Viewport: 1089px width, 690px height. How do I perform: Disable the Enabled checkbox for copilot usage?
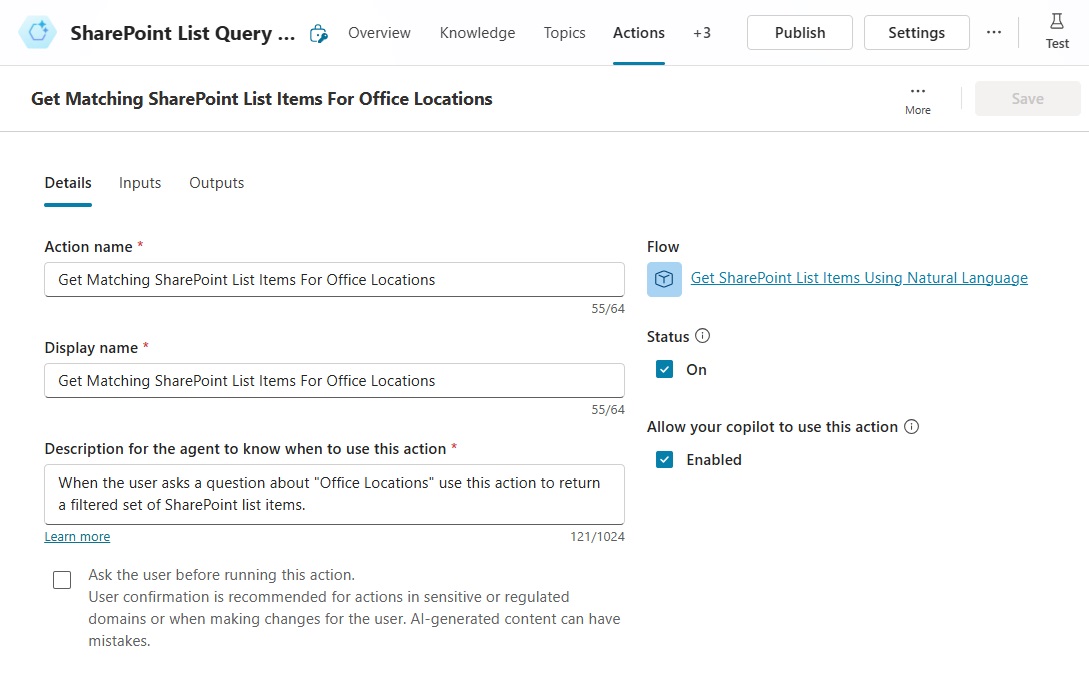(664, 459)
